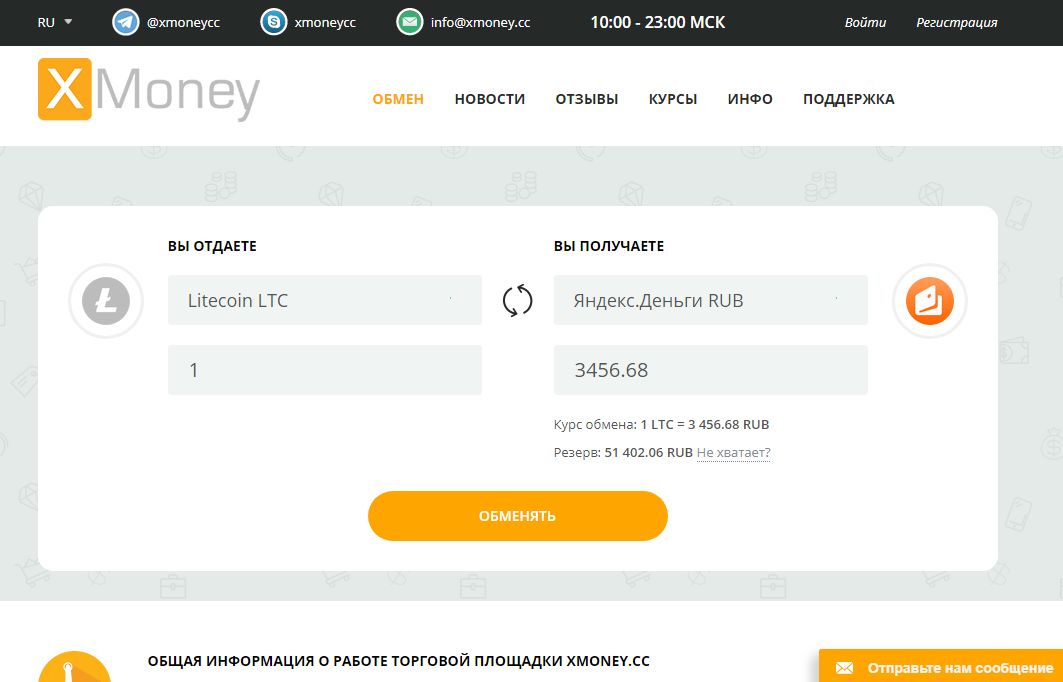
Task: Click the xmoneycc Skype link
Action: pyautogui.click(x=325, y=22)
